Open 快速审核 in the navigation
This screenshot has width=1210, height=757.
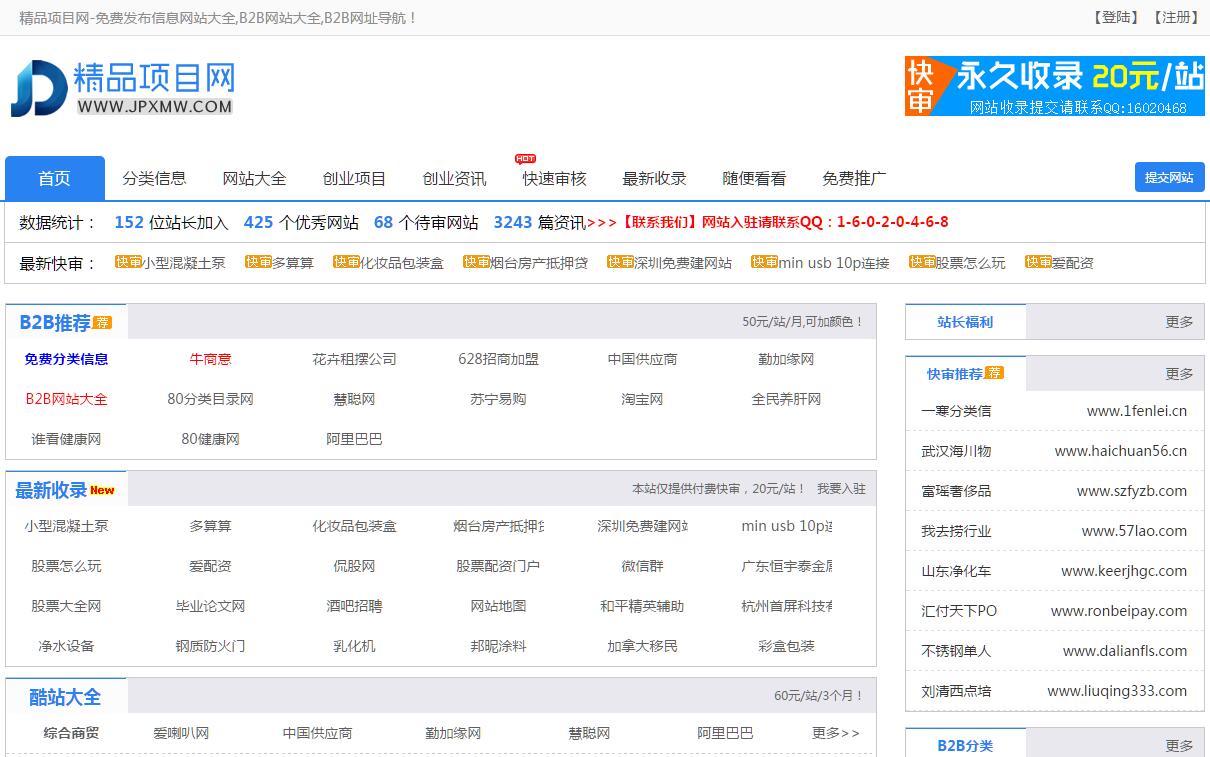[x=554, y=178]
